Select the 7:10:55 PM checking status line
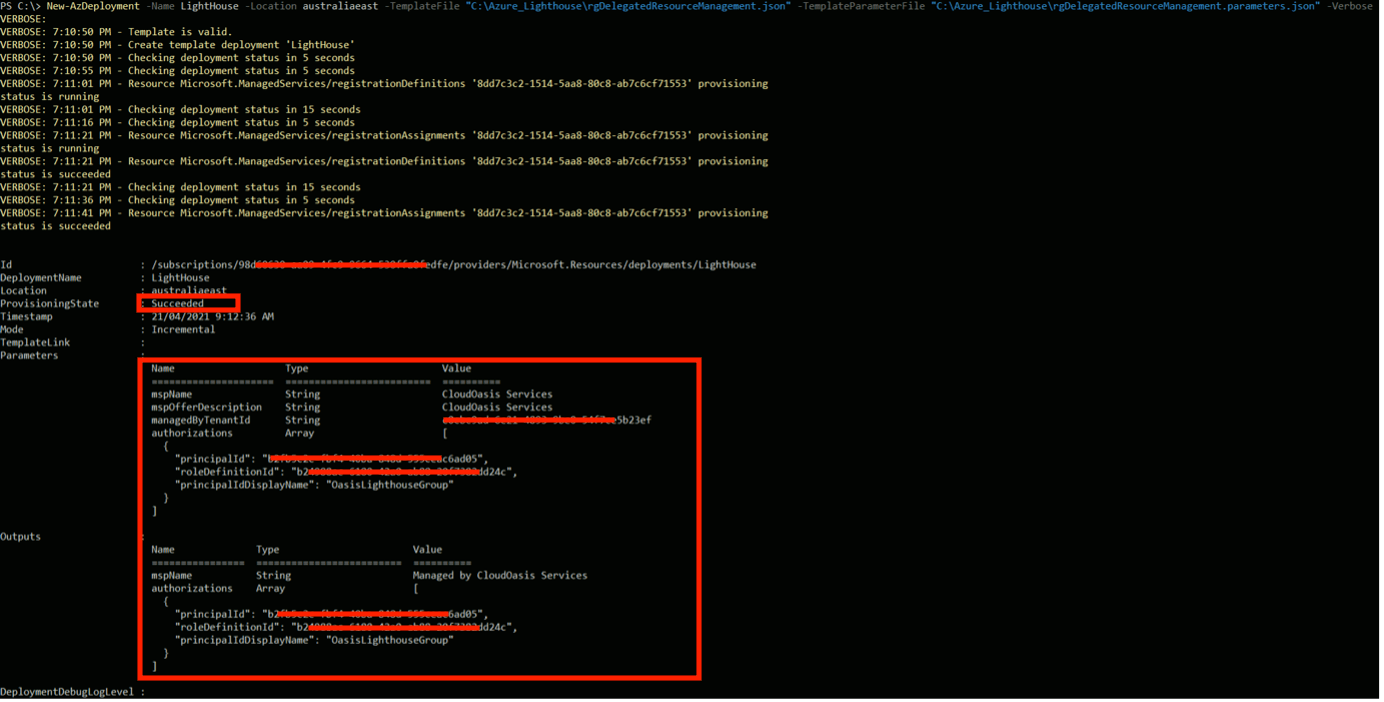Image resolution: width=1384 pixels, height=702 pixels. click(178, 71)
